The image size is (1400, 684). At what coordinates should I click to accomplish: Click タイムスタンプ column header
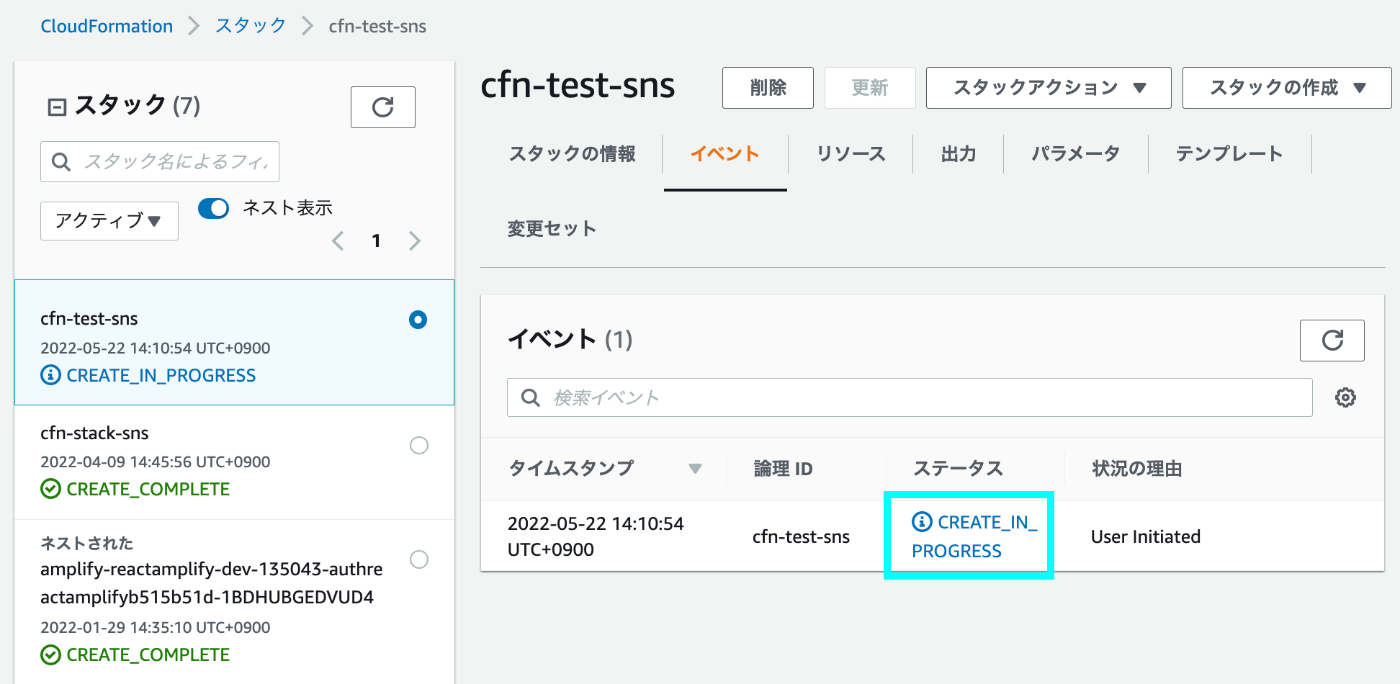(x=571, y=468)
